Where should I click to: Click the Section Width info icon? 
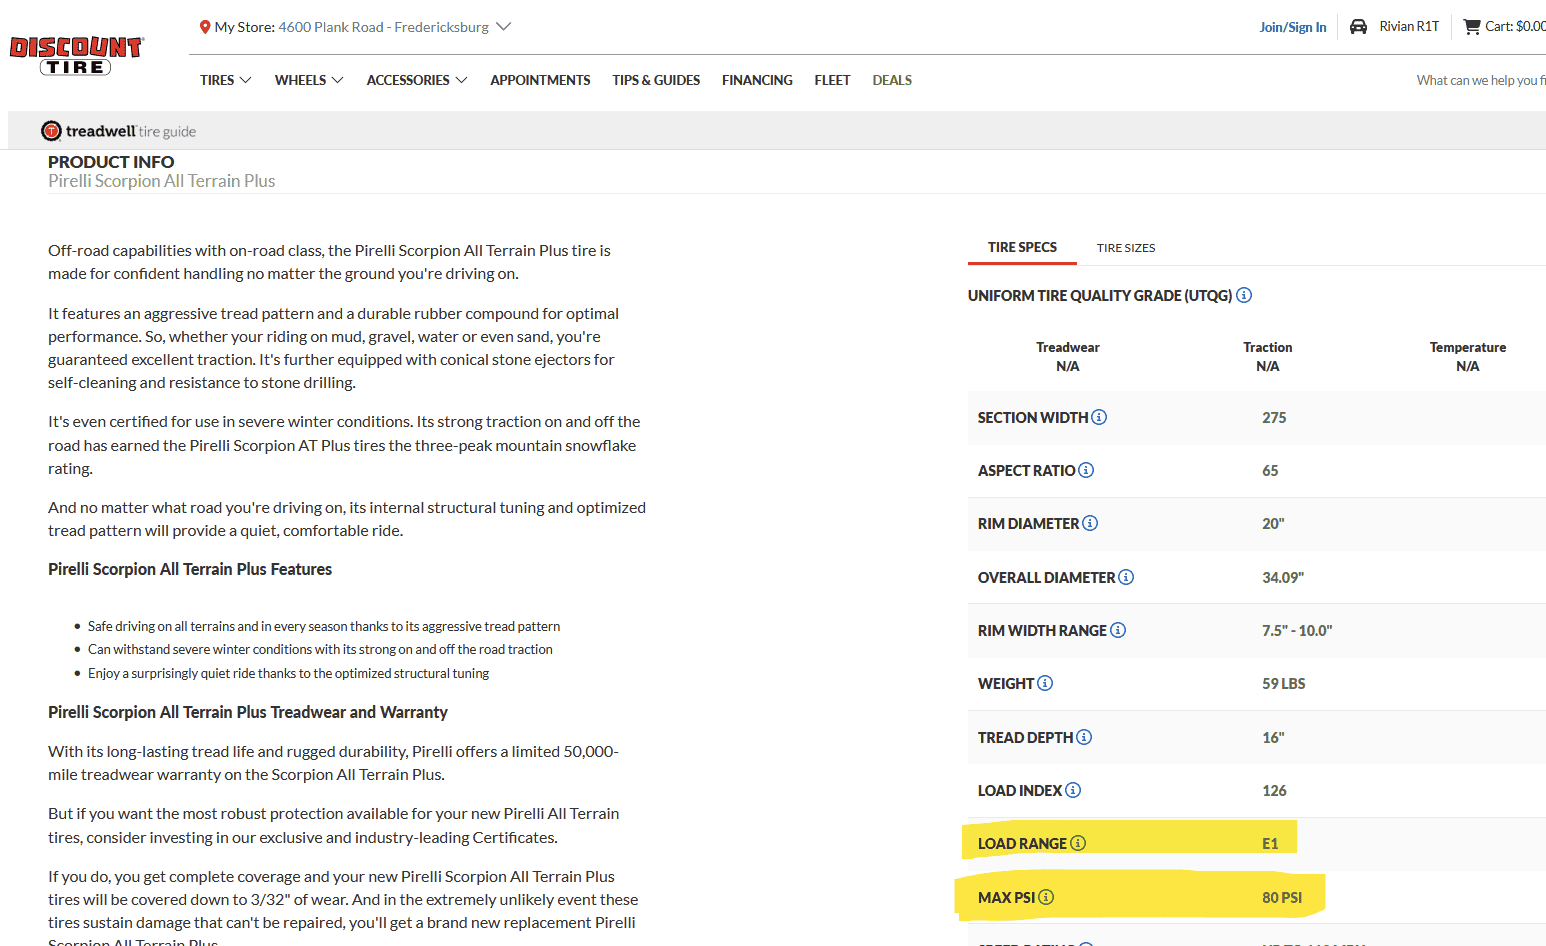[x=1099, y=417]
